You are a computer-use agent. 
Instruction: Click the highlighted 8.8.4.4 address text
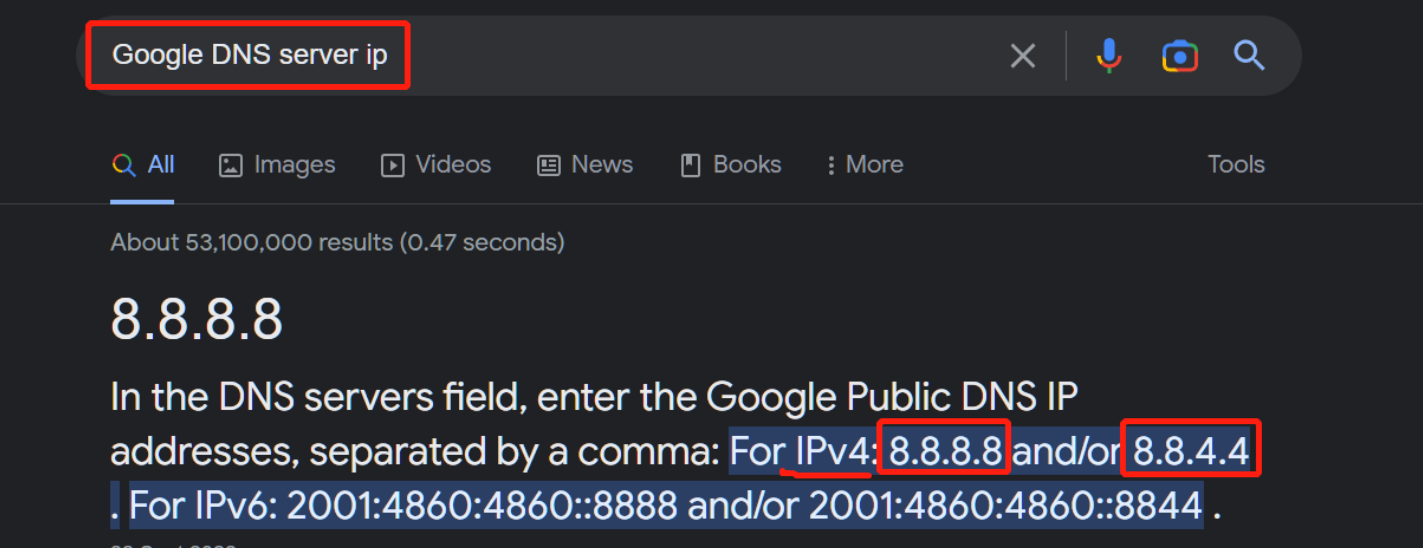click(1191, 453)
